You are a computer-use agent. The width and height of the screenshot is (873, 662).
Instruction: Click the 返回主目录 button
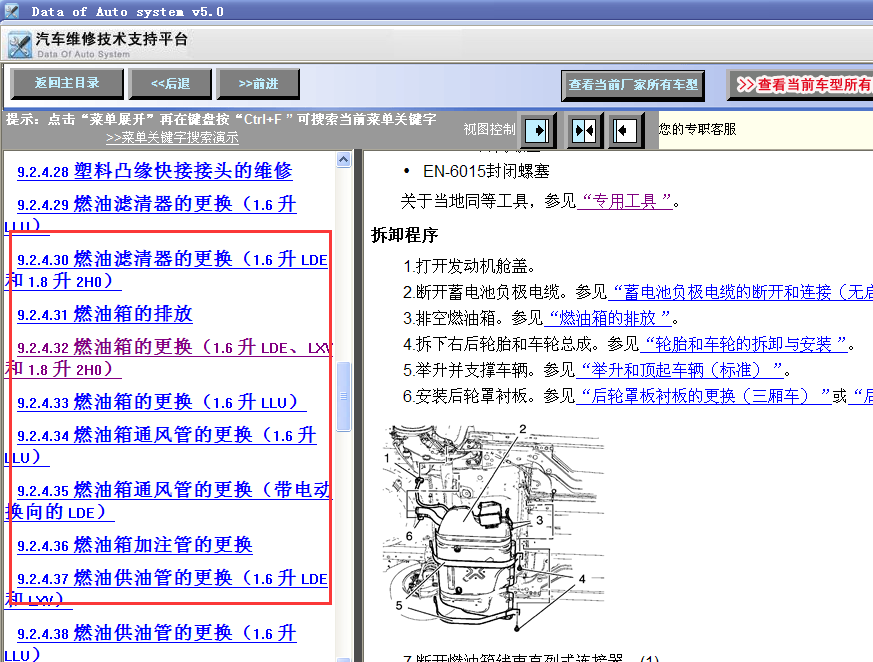[x=67, y=84]
